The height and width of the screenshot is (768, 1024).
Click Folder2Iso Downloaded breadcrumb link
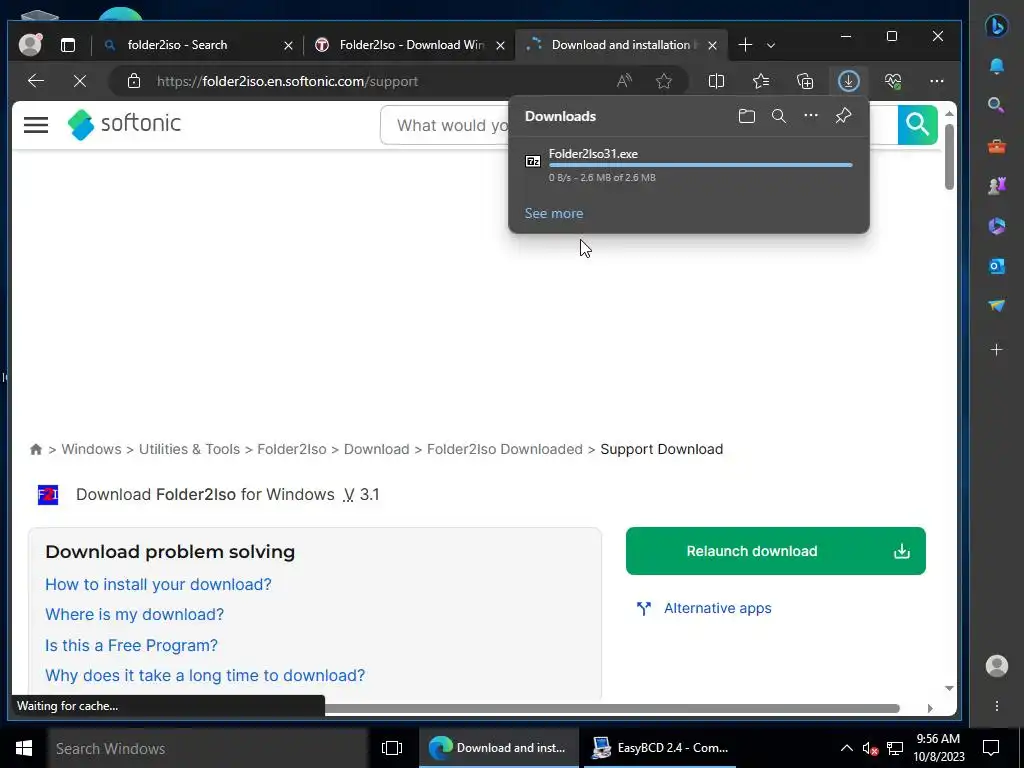click(505, 449)
